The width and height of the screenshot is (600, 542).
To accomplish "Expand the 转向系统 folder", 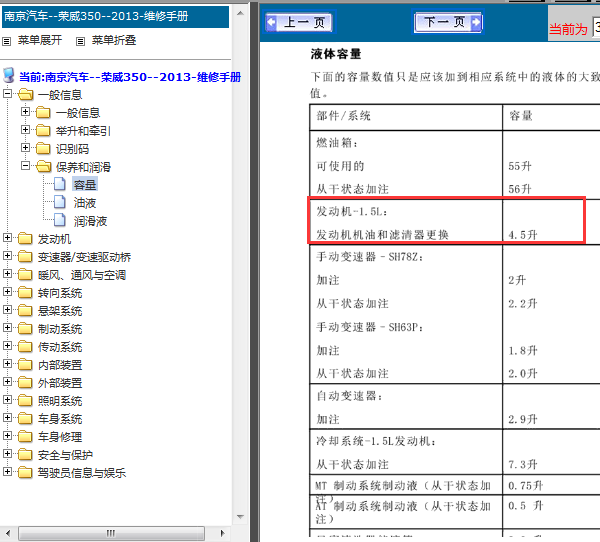I will [7, 292].
